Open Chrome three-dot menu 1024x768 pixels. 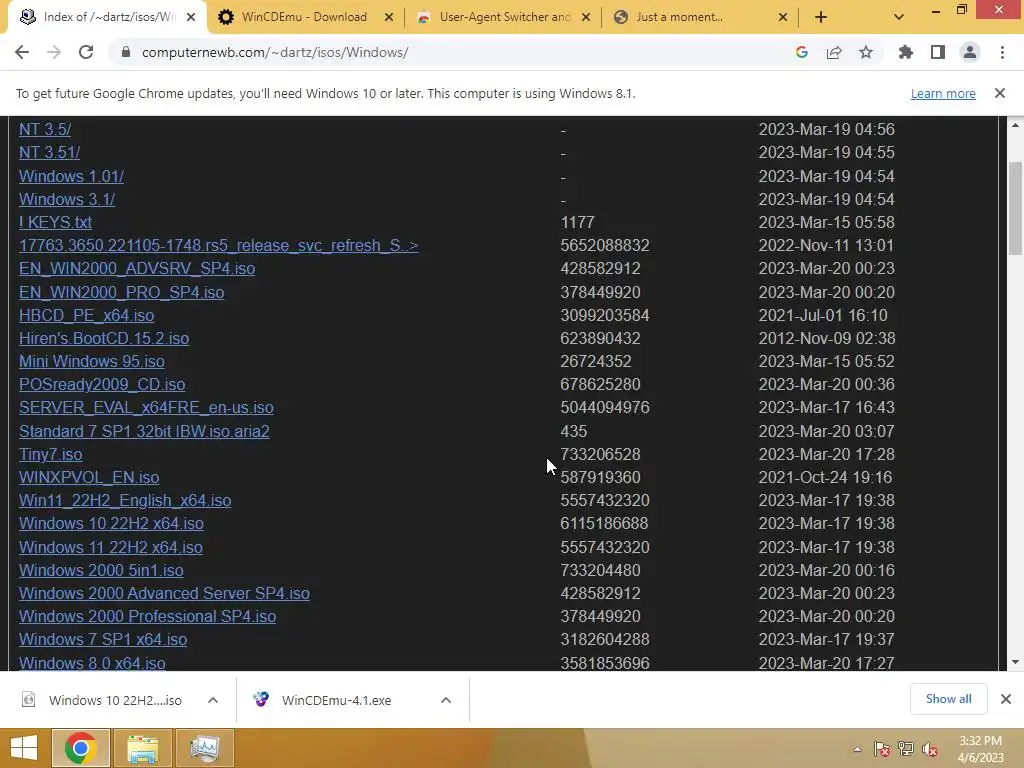[x=1002, y=52]
